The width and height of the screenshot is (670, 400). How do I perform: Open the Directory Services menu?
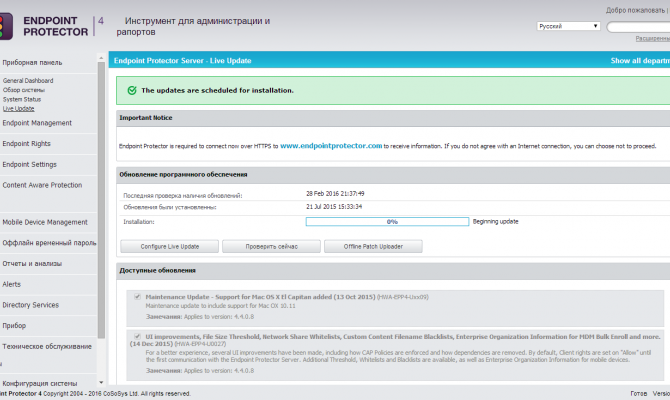(x=31, y=305)
